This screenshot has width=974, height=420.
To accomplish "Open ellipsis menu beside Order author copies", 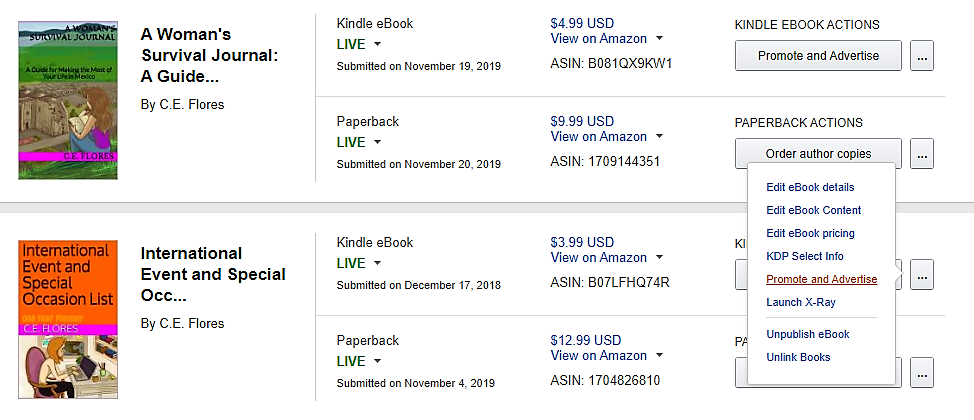I will pos(921,154).
